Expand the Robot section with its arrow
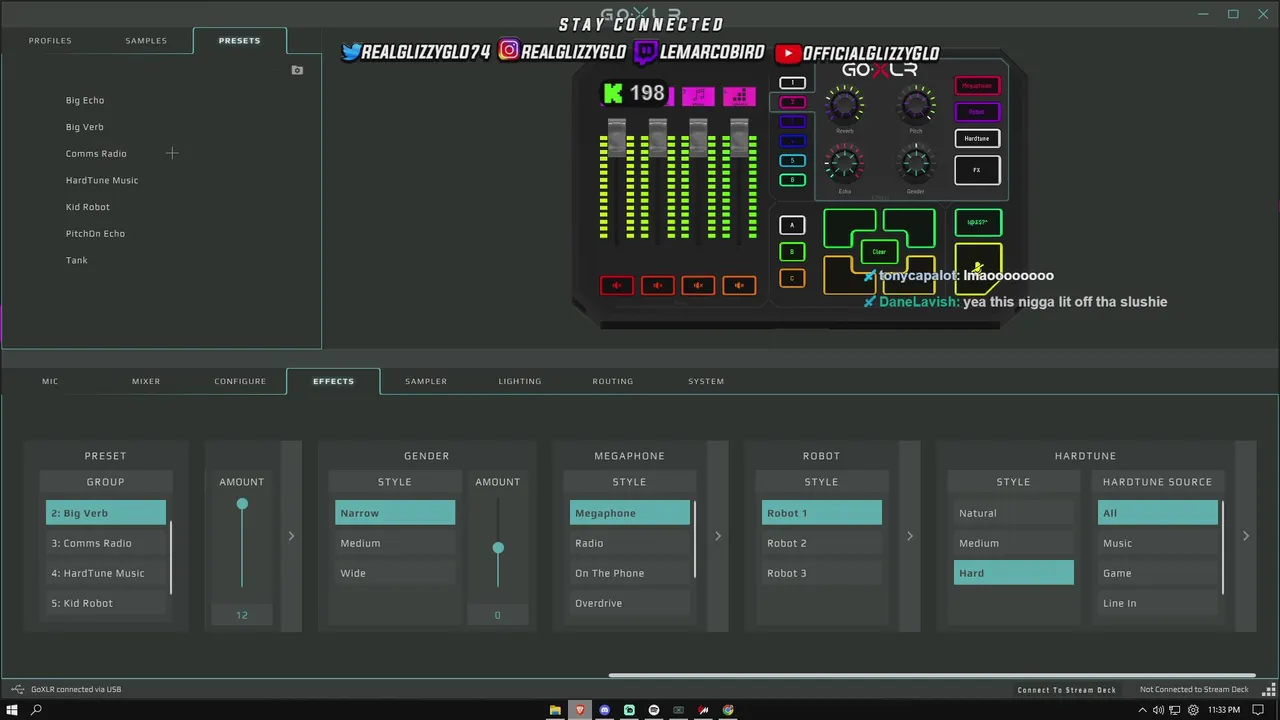Viewport: 1280px width, 720px height. tap(909, 536)
